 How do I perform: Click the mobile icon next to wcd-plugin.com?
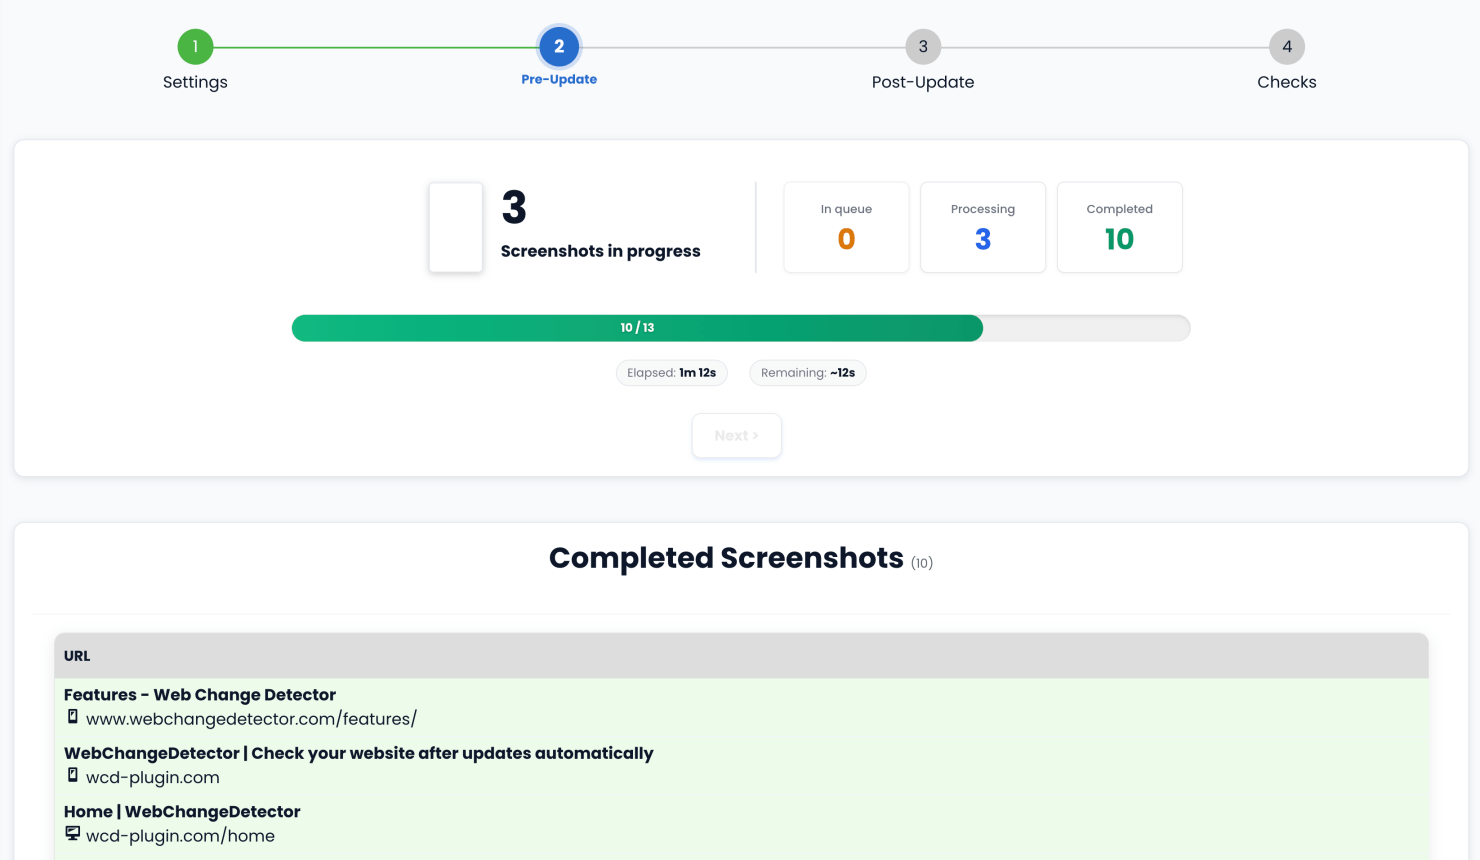[x=72, y=775]
